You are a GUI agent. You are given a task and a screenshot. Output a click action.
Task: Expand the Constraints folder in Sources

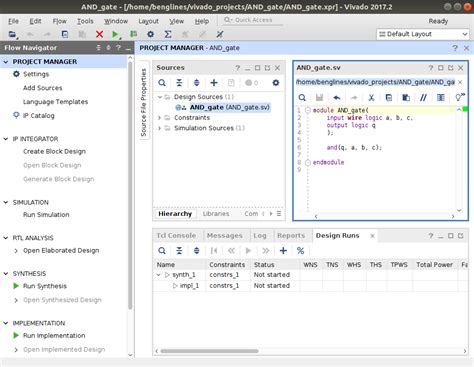(x=159, y=118)
